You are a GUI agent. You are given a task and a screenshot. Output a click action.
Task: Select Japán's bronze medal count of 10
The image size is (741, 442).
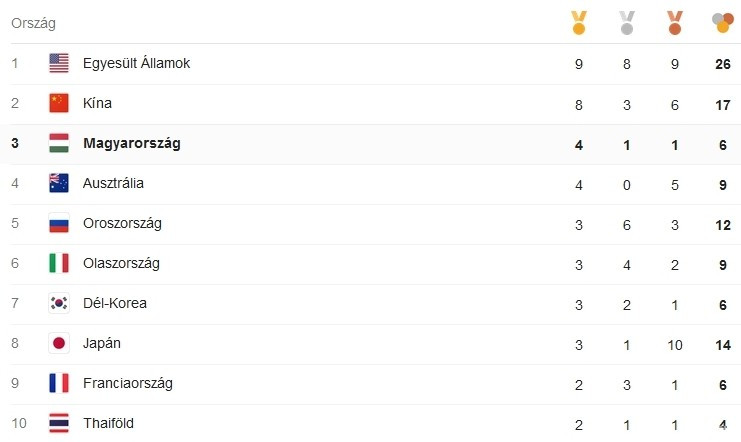coord(675,343)
